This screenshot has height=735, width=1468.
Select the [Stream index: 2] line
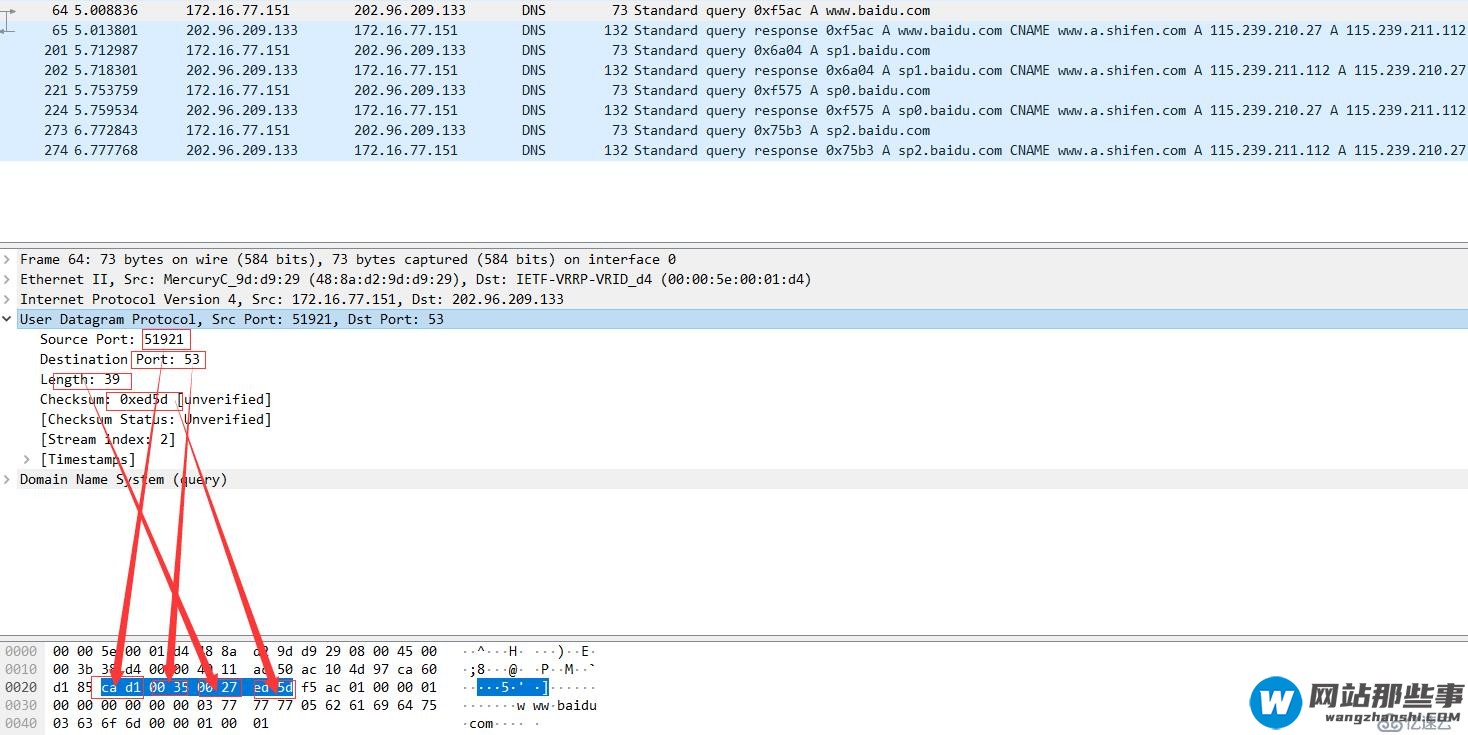tap(108, 439)
